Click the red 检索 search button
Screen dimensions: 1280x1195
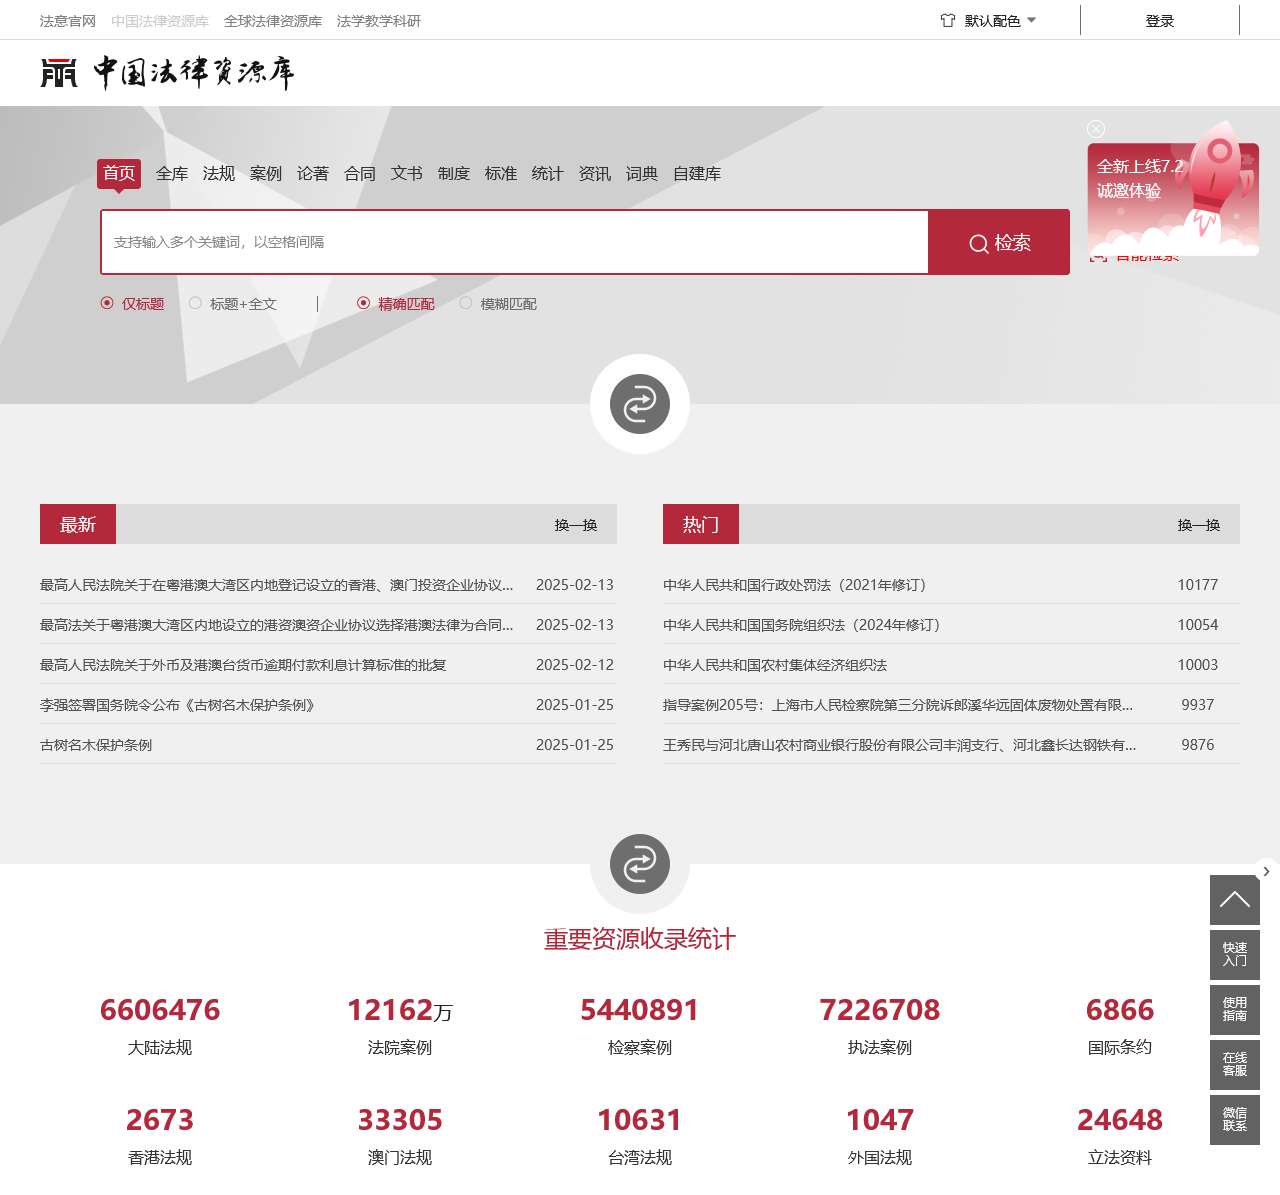point(999,242)
